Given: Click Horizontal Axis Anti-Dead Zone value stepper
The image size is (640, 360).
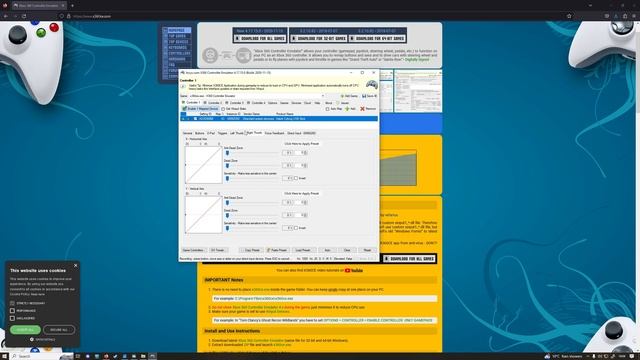Looking at the screenshot, I should click(x=306, y=153).
